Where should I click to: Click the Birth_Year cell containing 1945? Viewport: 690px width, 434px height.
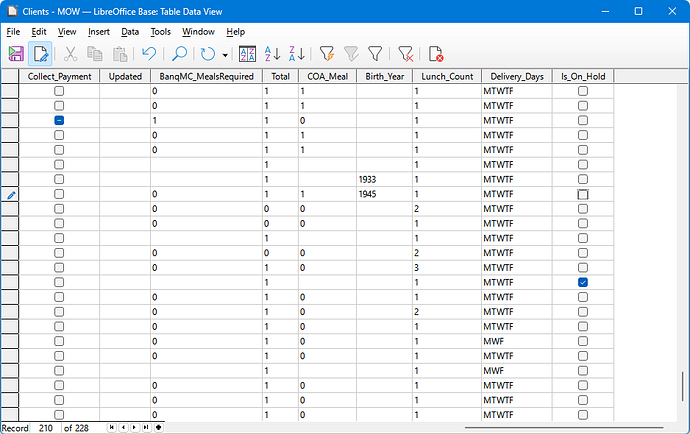pyautogui.click(x=385, y=194)
